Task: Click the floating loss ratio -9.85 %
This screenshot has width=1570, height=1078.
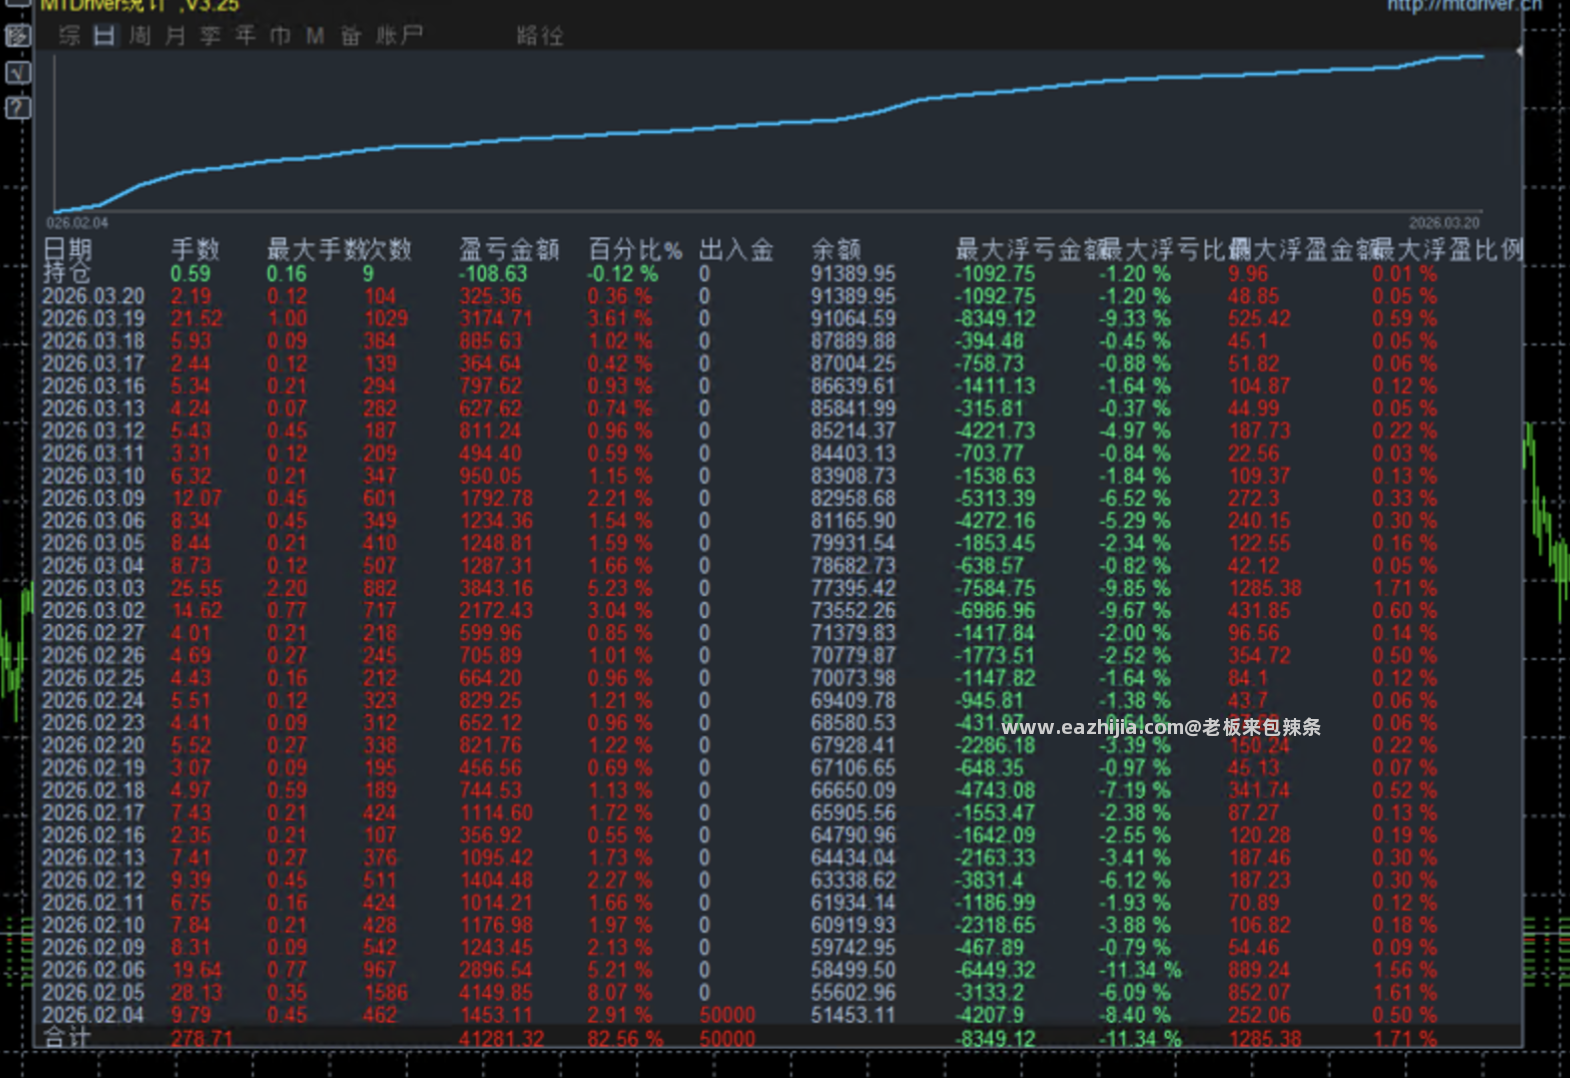Action: (x=1135, y=588)
